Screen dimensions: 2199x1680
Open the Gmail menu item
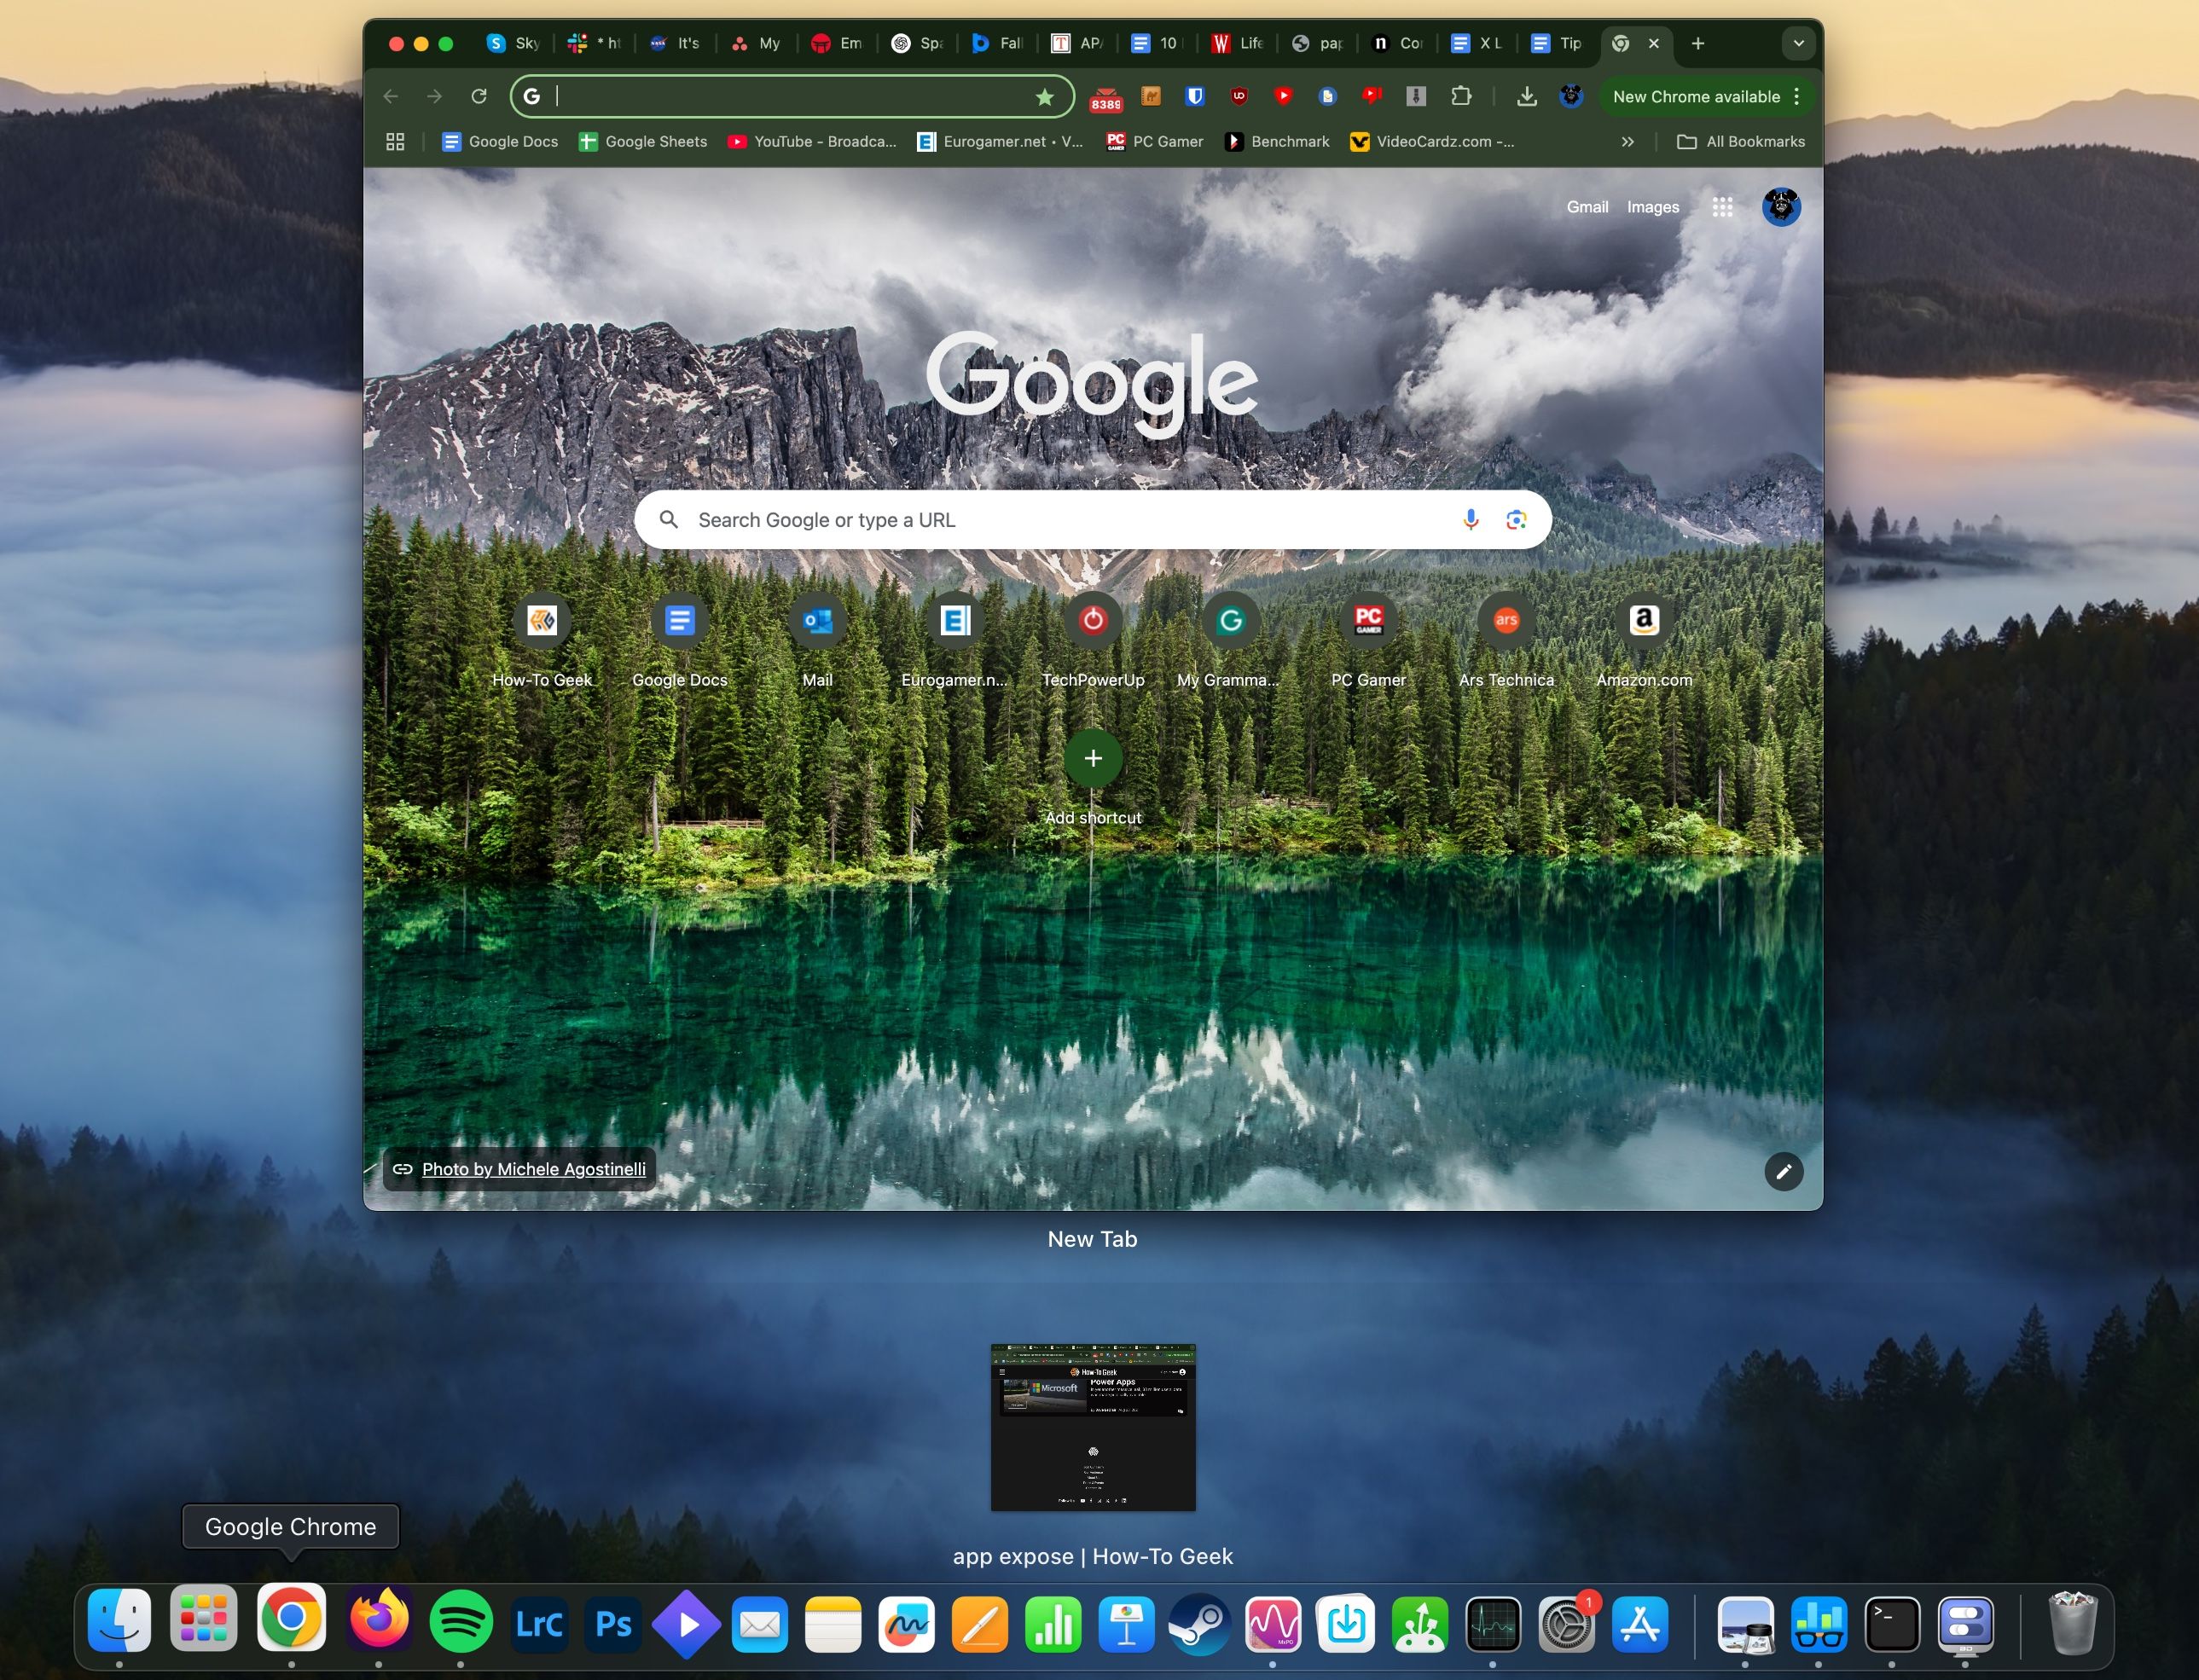[1585, 206]
